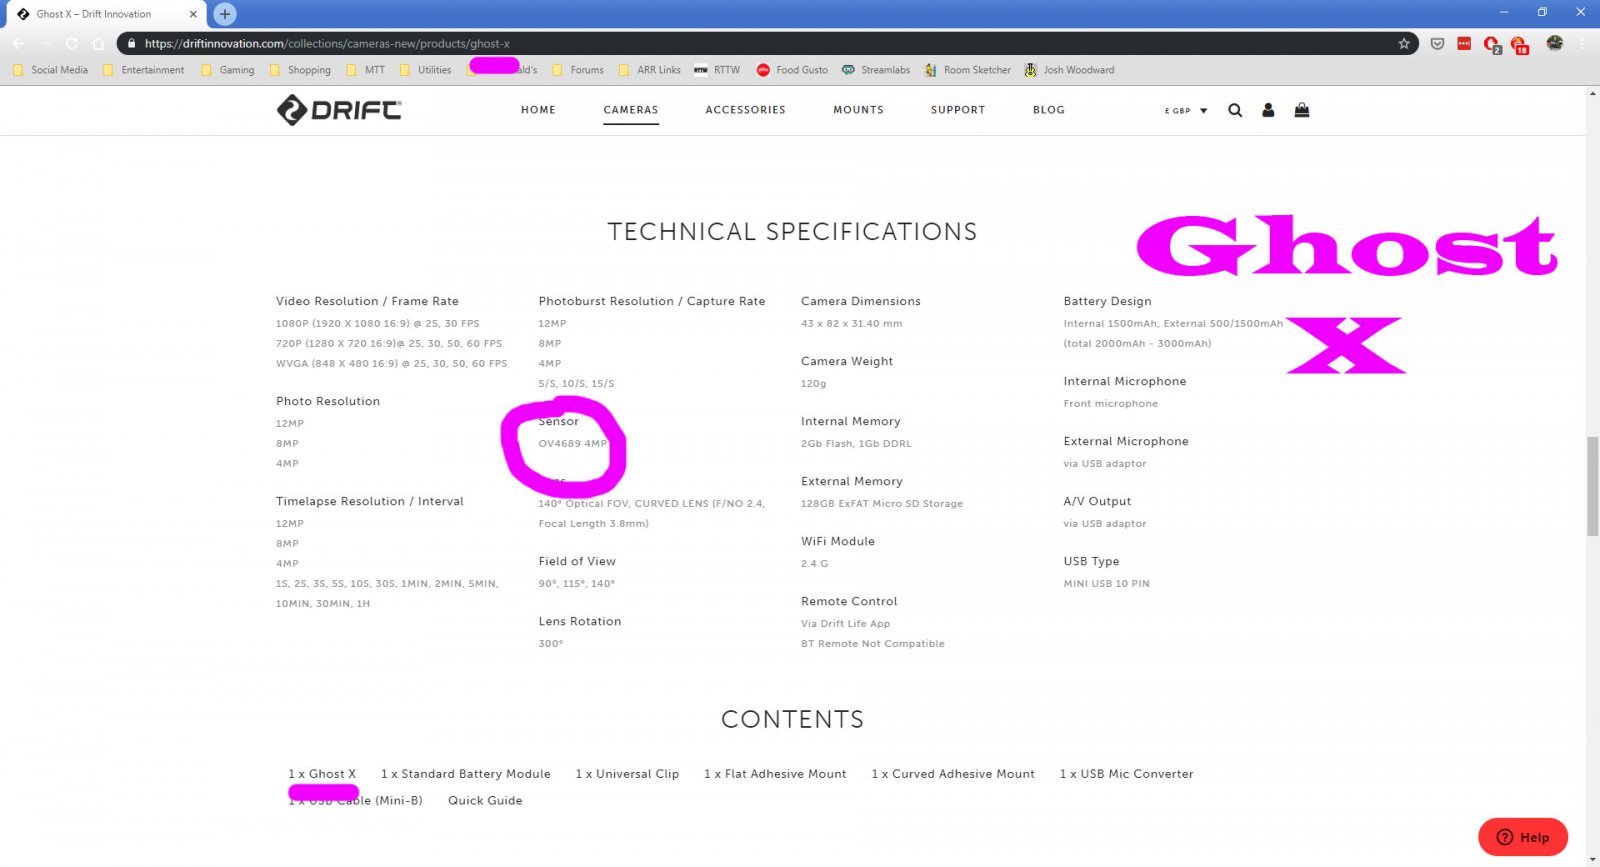Image resolution: width=1600 pixels, height=867 pixels.
Task: Click the 'Internal Microphone' label
Action: [x=1125, y=381]
